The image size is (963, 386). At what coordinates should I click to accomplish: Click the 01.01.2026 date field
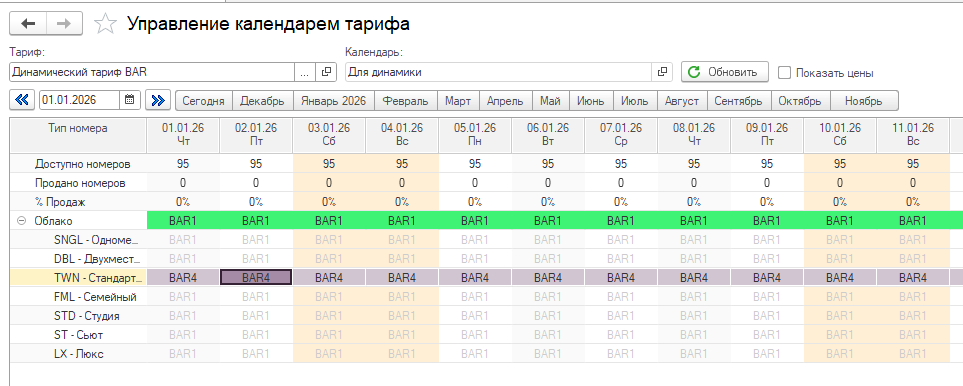click(80, 100)
